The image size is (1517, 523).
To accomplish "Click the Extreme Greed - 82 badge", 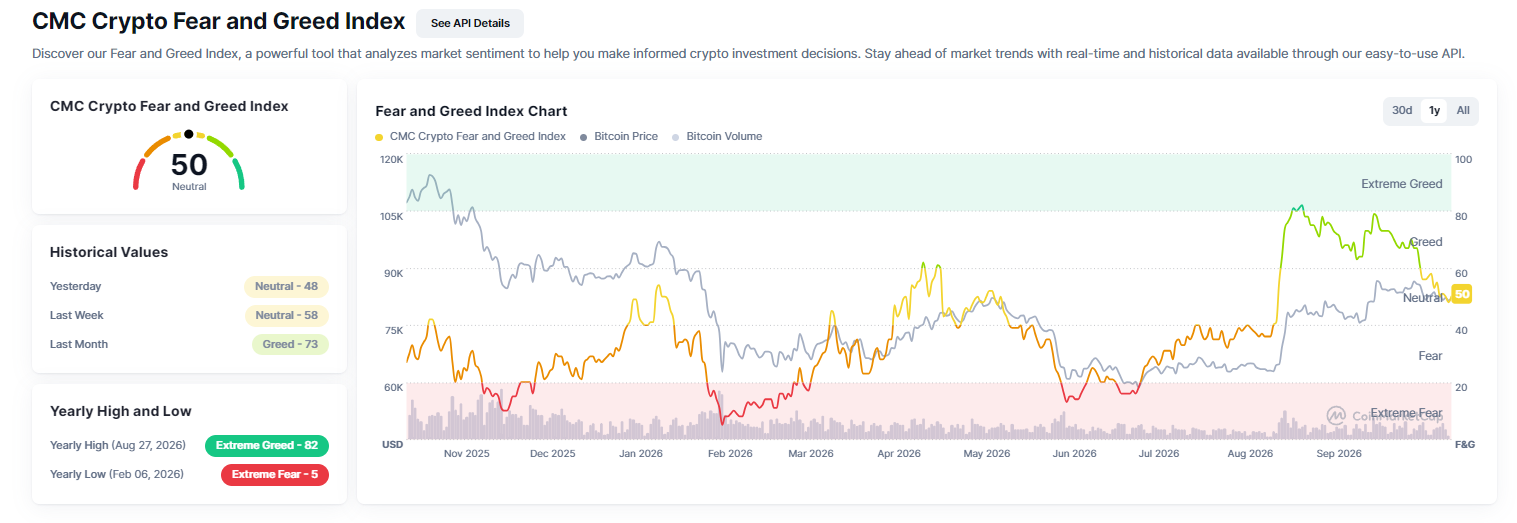I will coord(266,445).
